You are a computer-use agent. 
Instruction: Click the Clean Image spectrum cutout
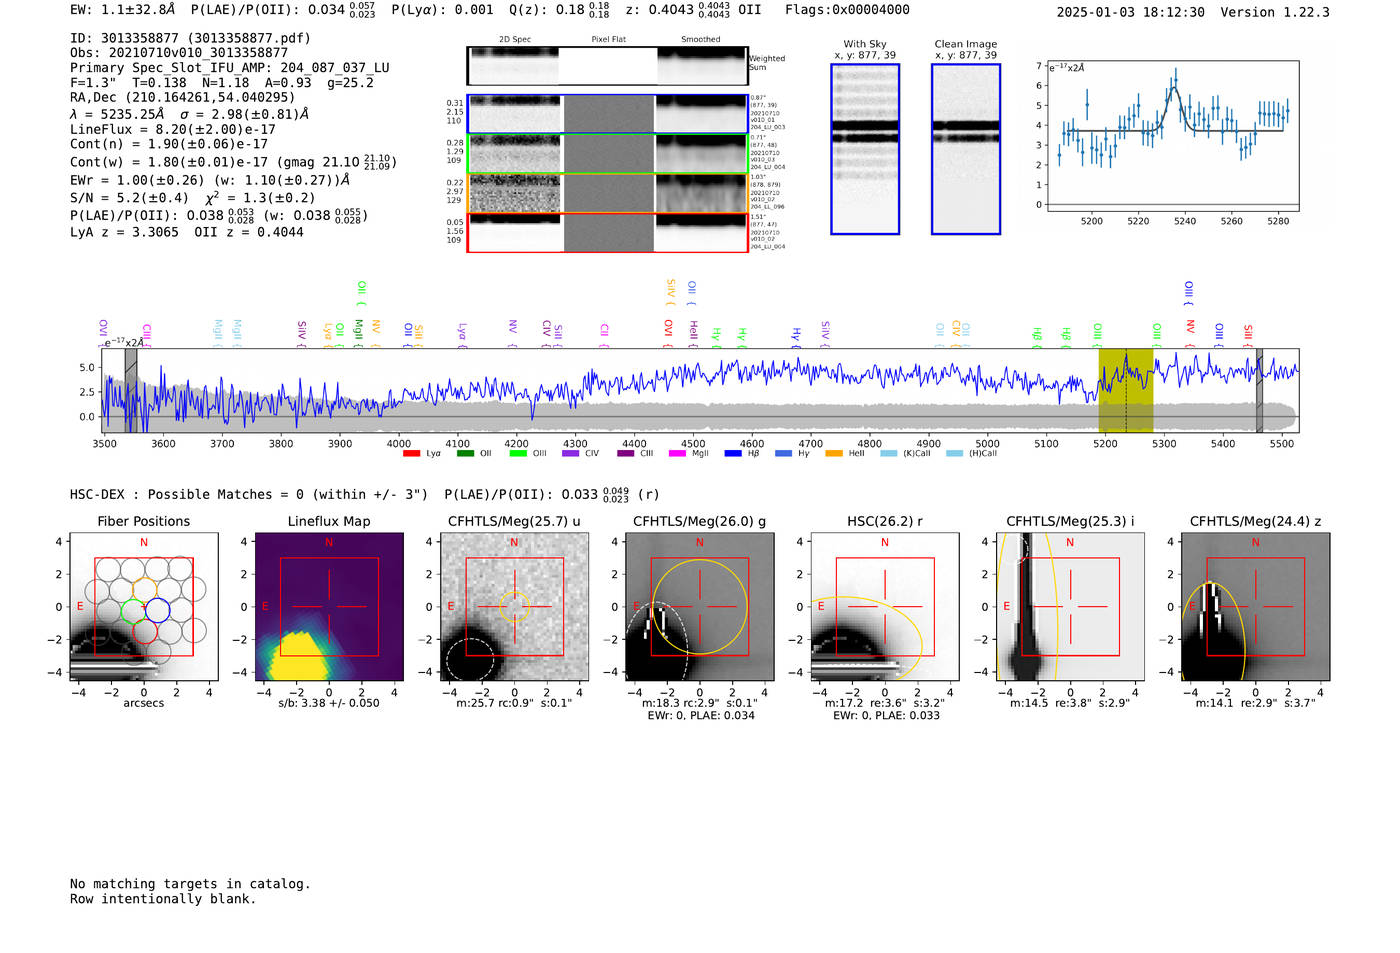pos(966,149)
